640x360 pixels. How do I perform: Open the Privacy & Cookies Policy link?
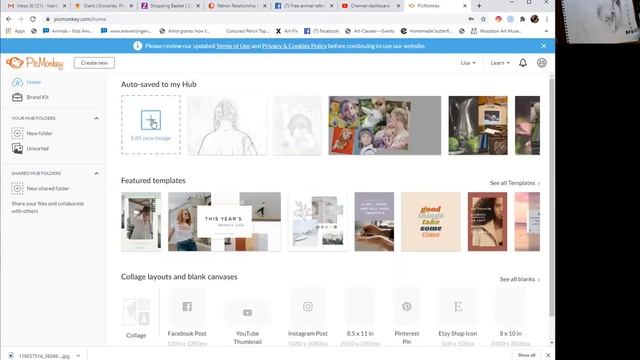click(x=294, y=46)
